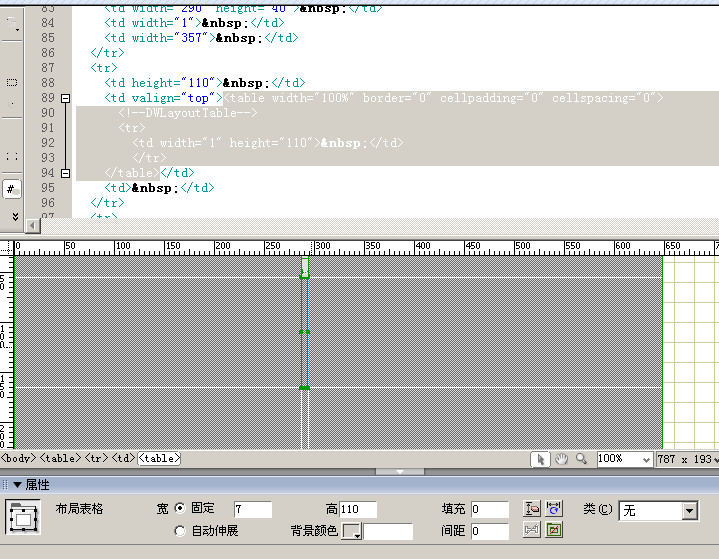The width and height of the screenshot is (719, 559).
Task: Collapse the code fold at line 89
Action: pyautogui.click(x=66, y=98)
